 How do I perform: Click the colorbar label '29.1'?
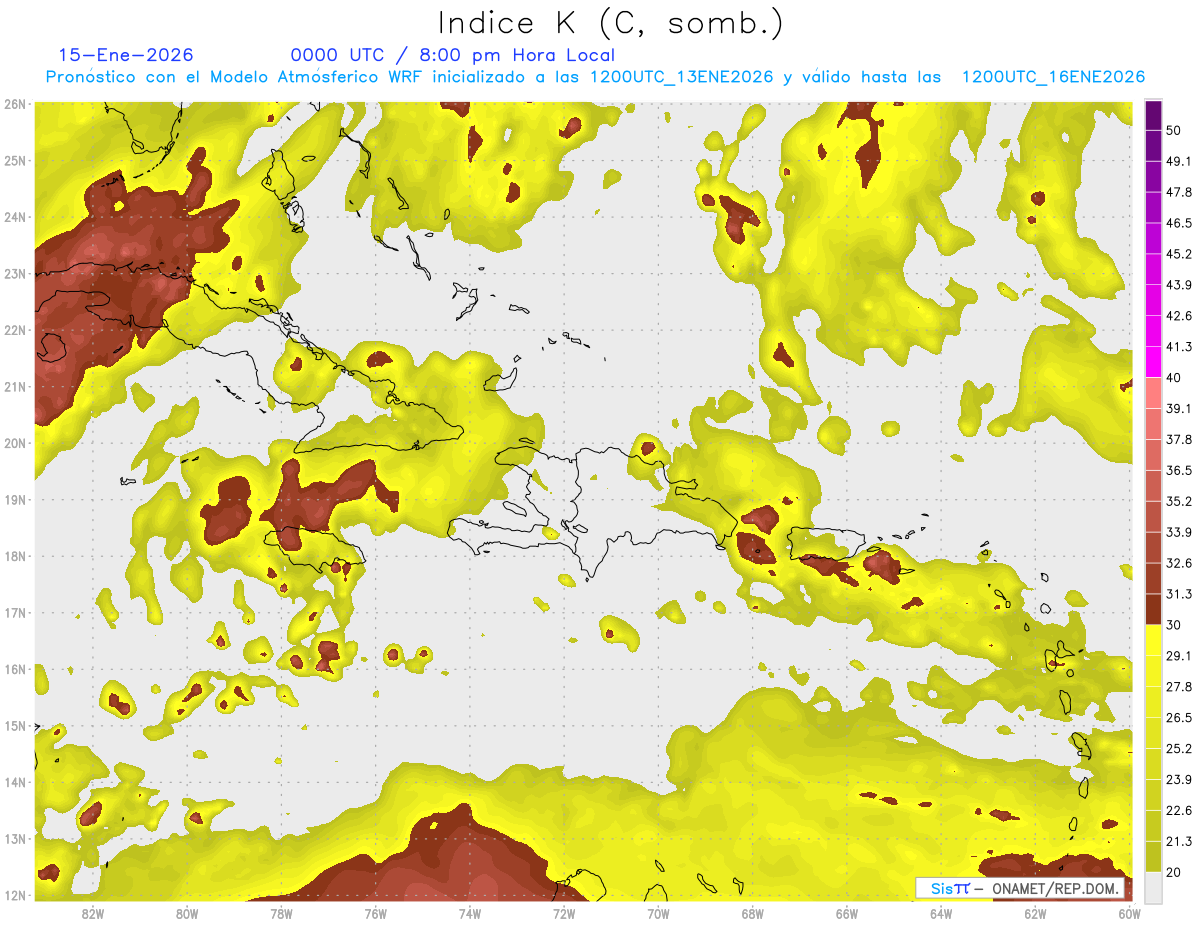1178,655
